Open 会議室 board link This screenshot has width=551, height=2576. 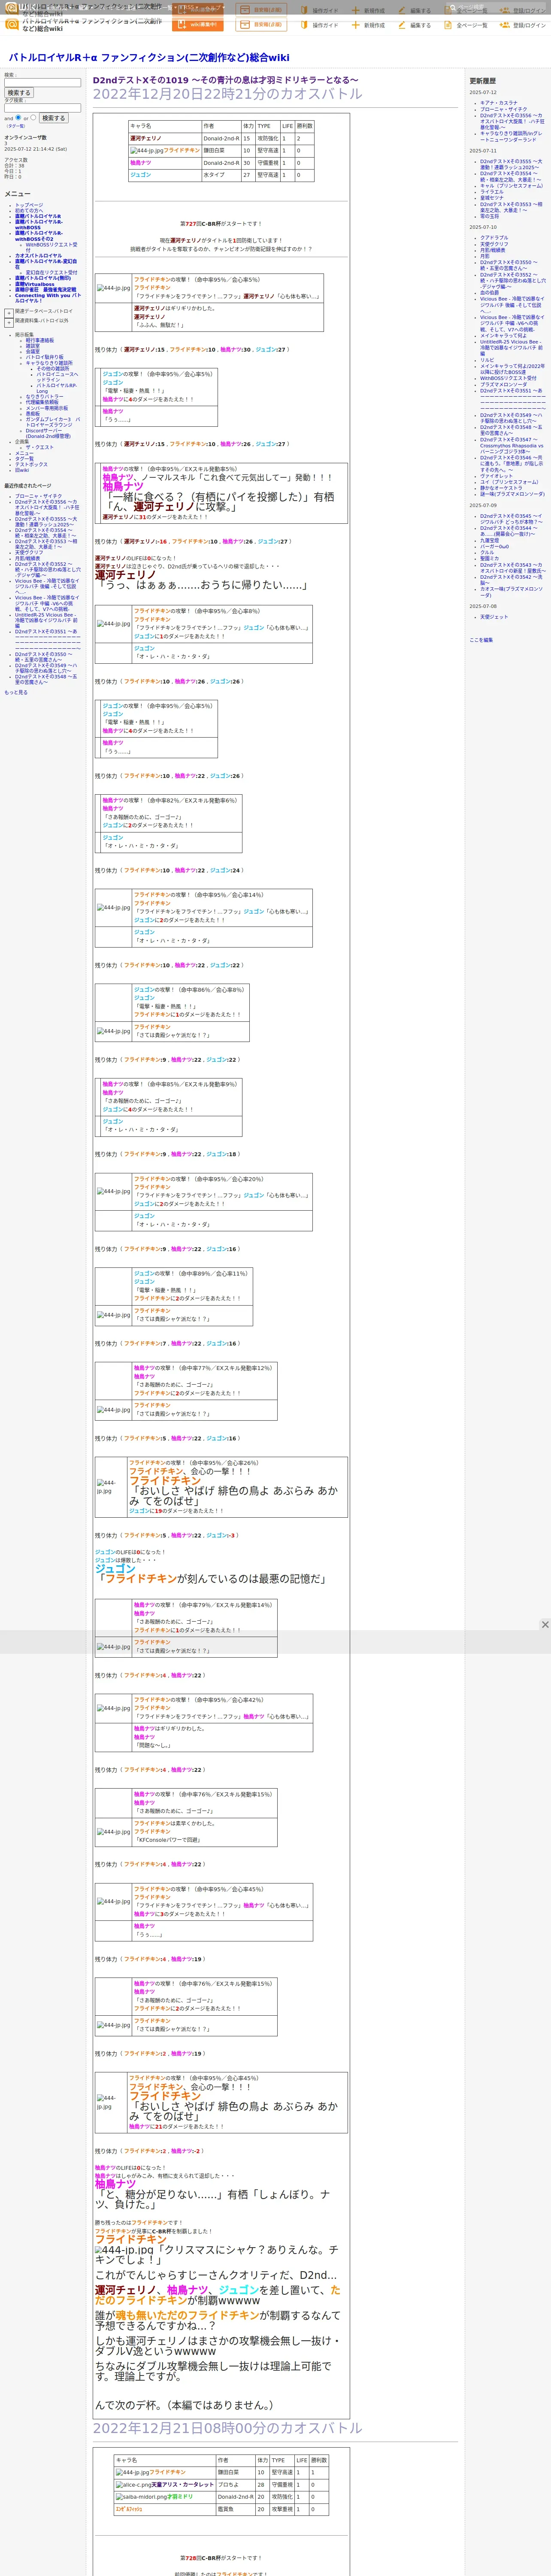click(x=33, y=352)
